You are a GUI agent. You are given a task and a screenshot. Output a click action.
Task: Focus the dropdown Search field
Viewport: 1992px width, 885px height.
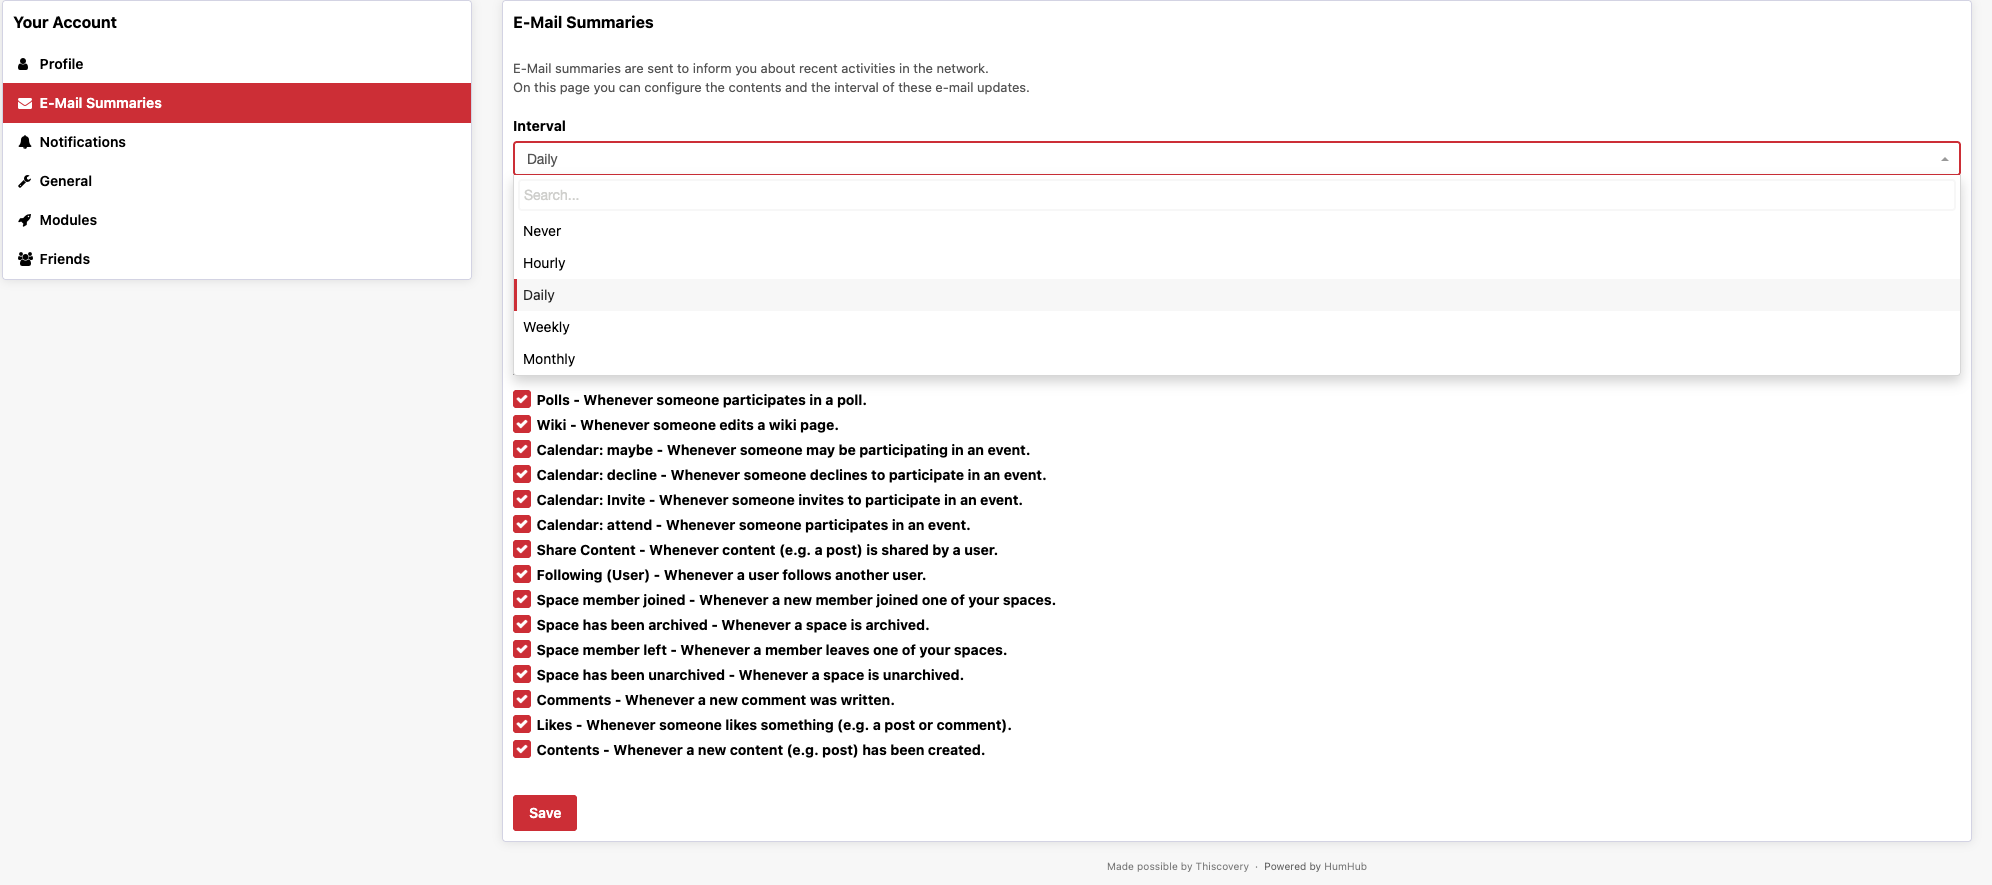1236,195
